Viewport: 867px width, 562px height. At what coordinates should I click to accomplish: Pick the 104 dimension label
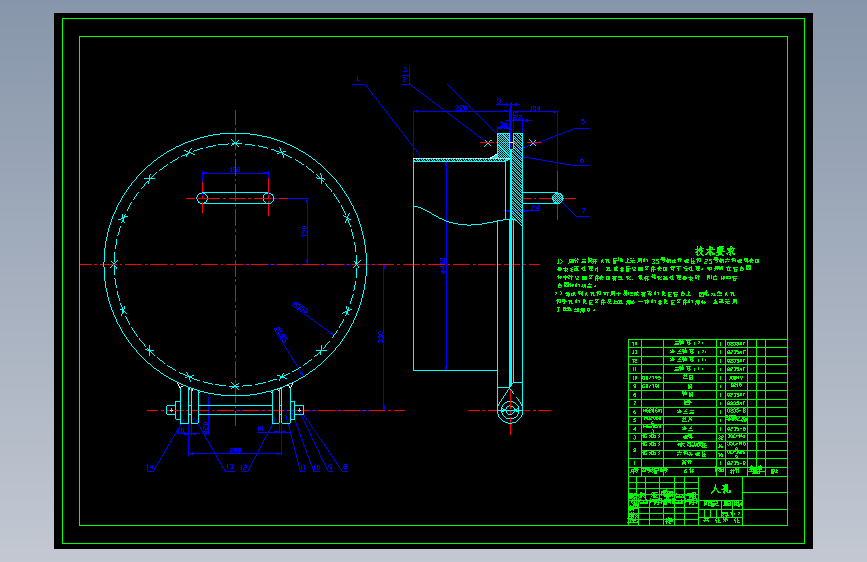click(x=535, y=108)
